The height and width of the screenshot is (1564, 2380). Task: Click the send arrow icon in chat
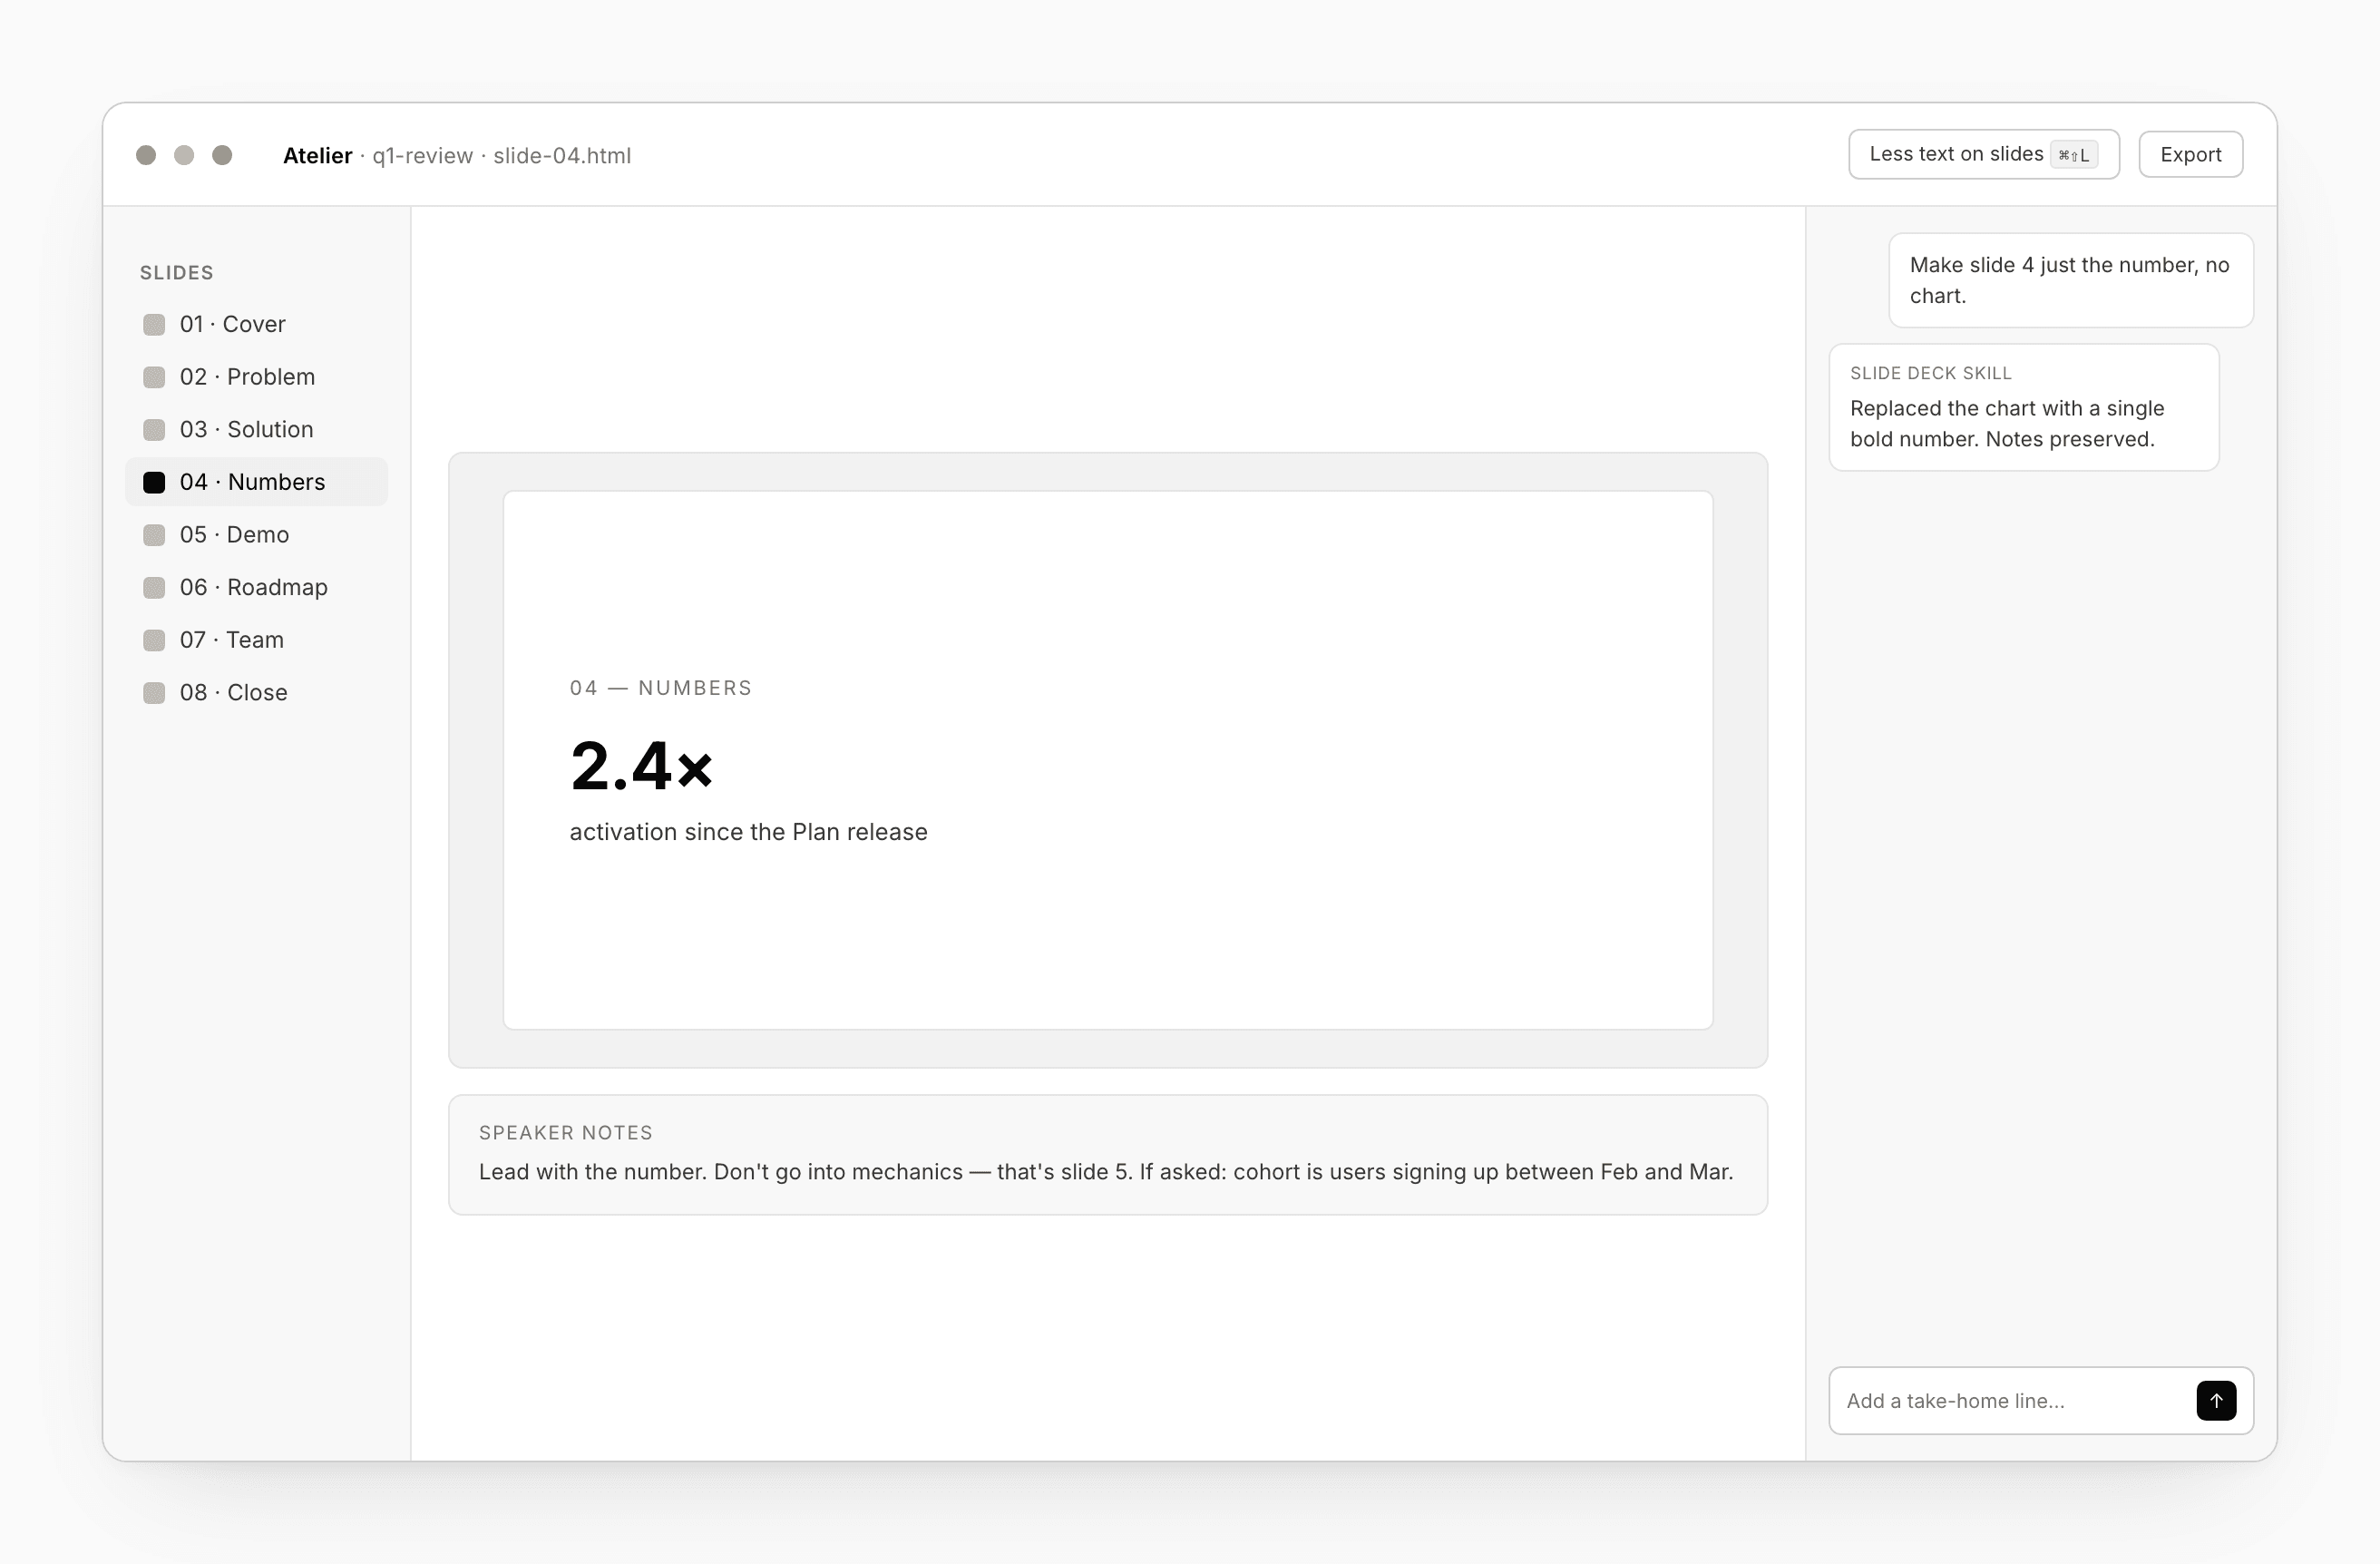coord(2216,1400)
